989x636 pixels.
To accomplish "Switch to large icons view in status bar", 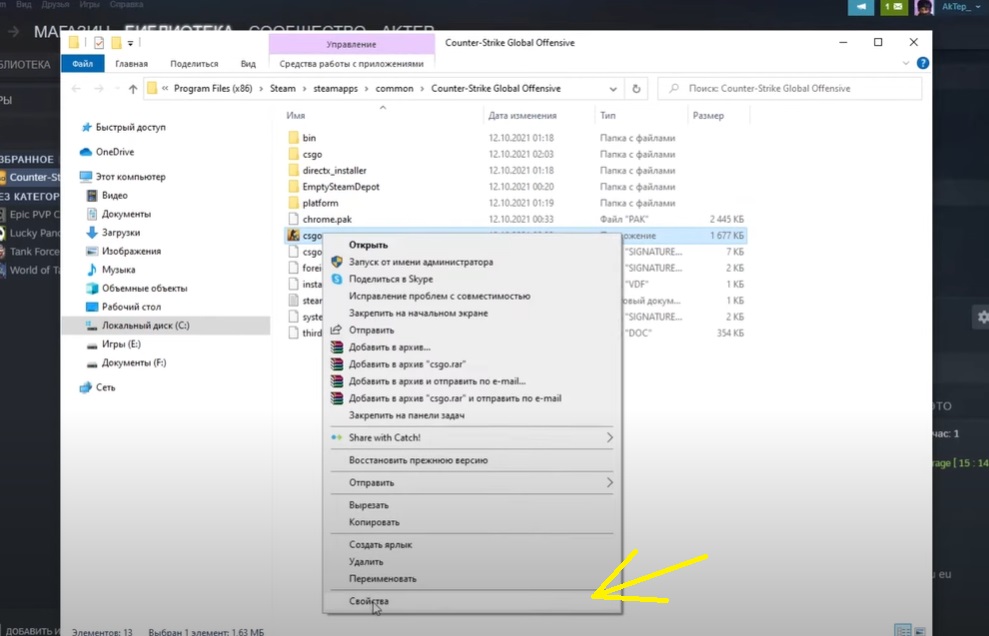I will (x=920, y=630).
